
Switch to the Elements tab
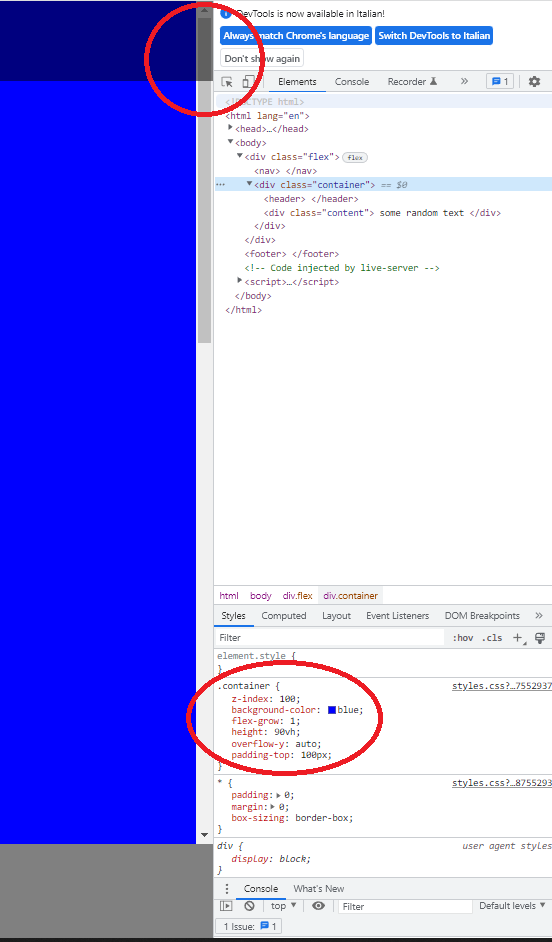297,82
